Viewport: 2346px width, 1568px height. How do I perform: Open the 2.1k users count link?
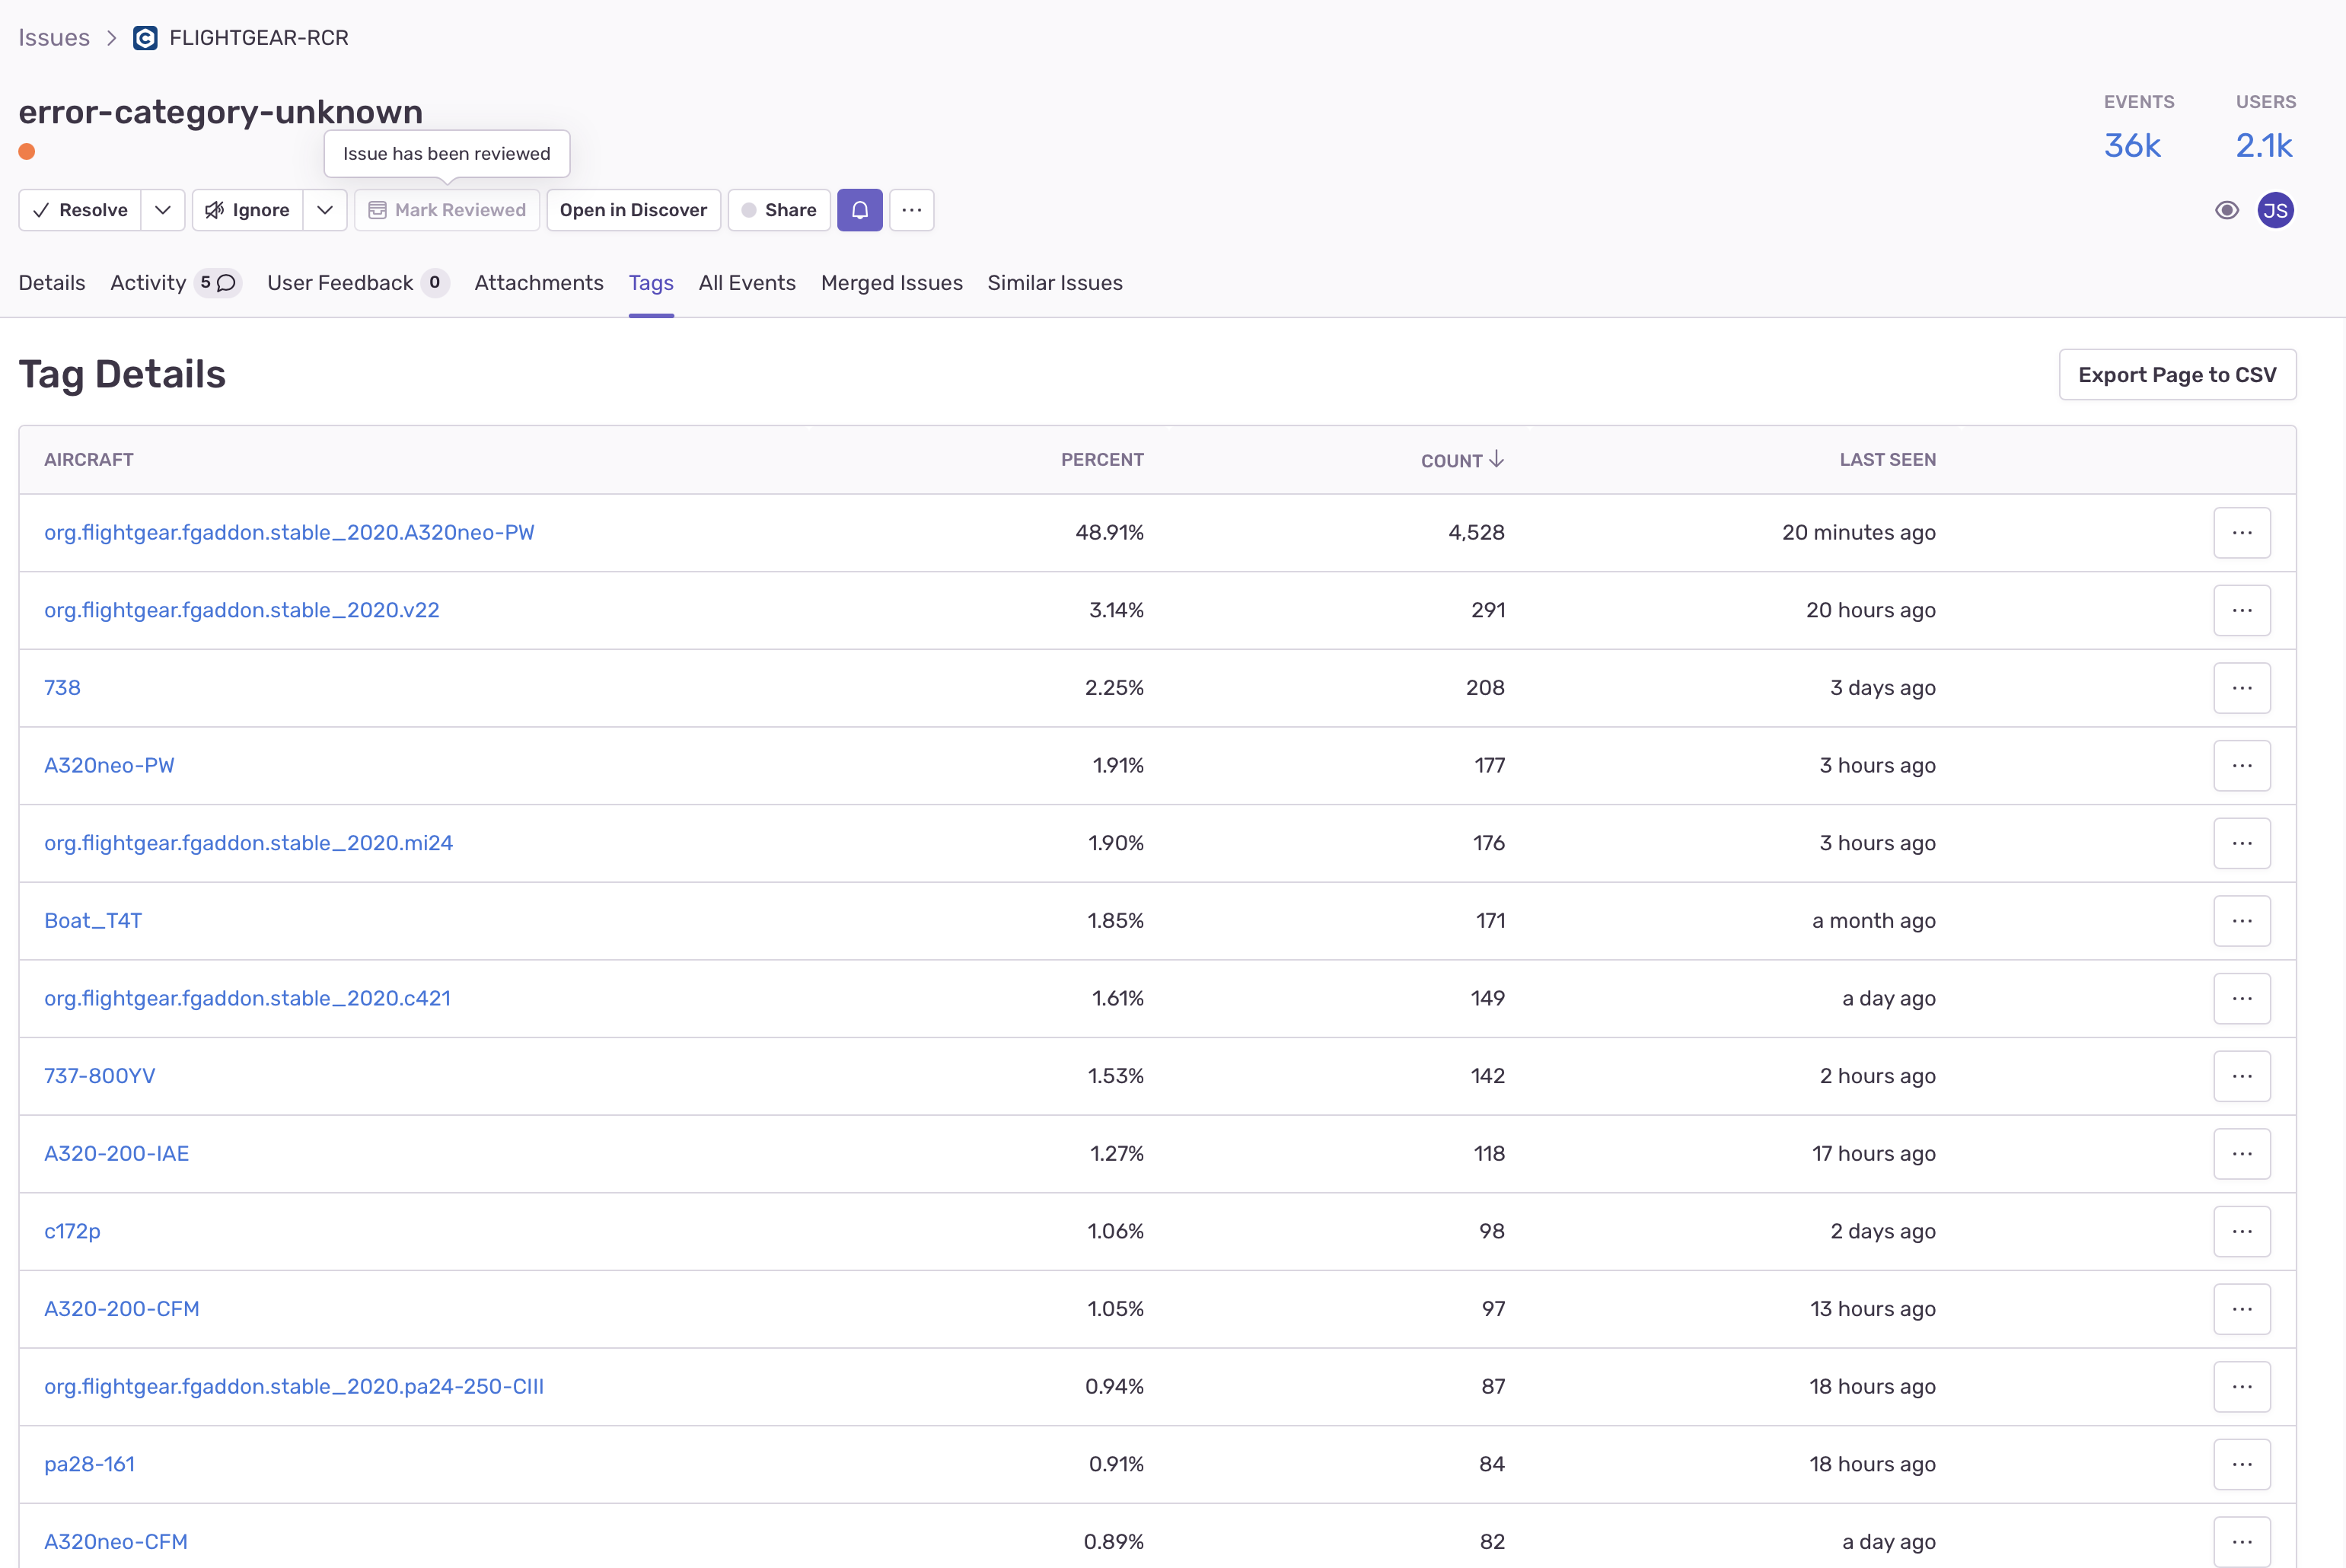pos(2264,146)
